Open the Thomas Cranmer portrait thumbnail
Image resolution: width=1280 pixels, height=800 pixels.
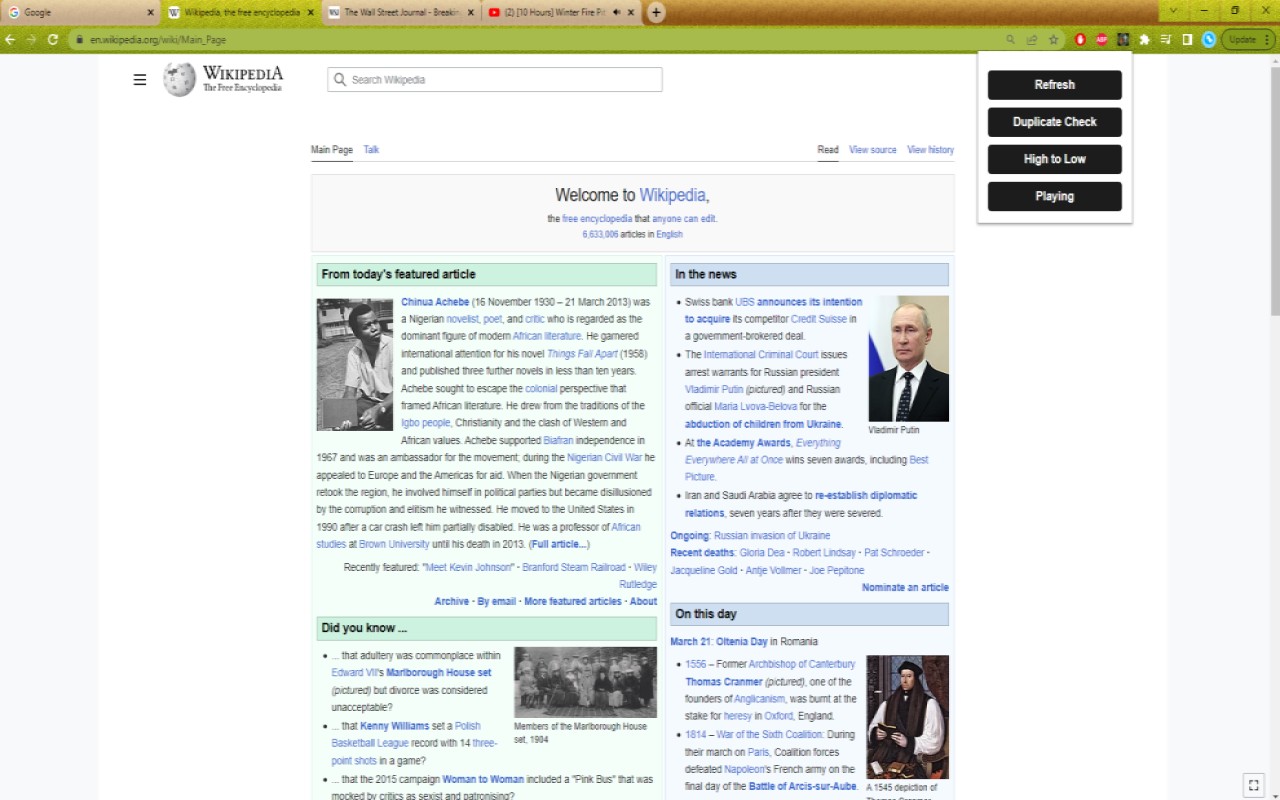907,717
